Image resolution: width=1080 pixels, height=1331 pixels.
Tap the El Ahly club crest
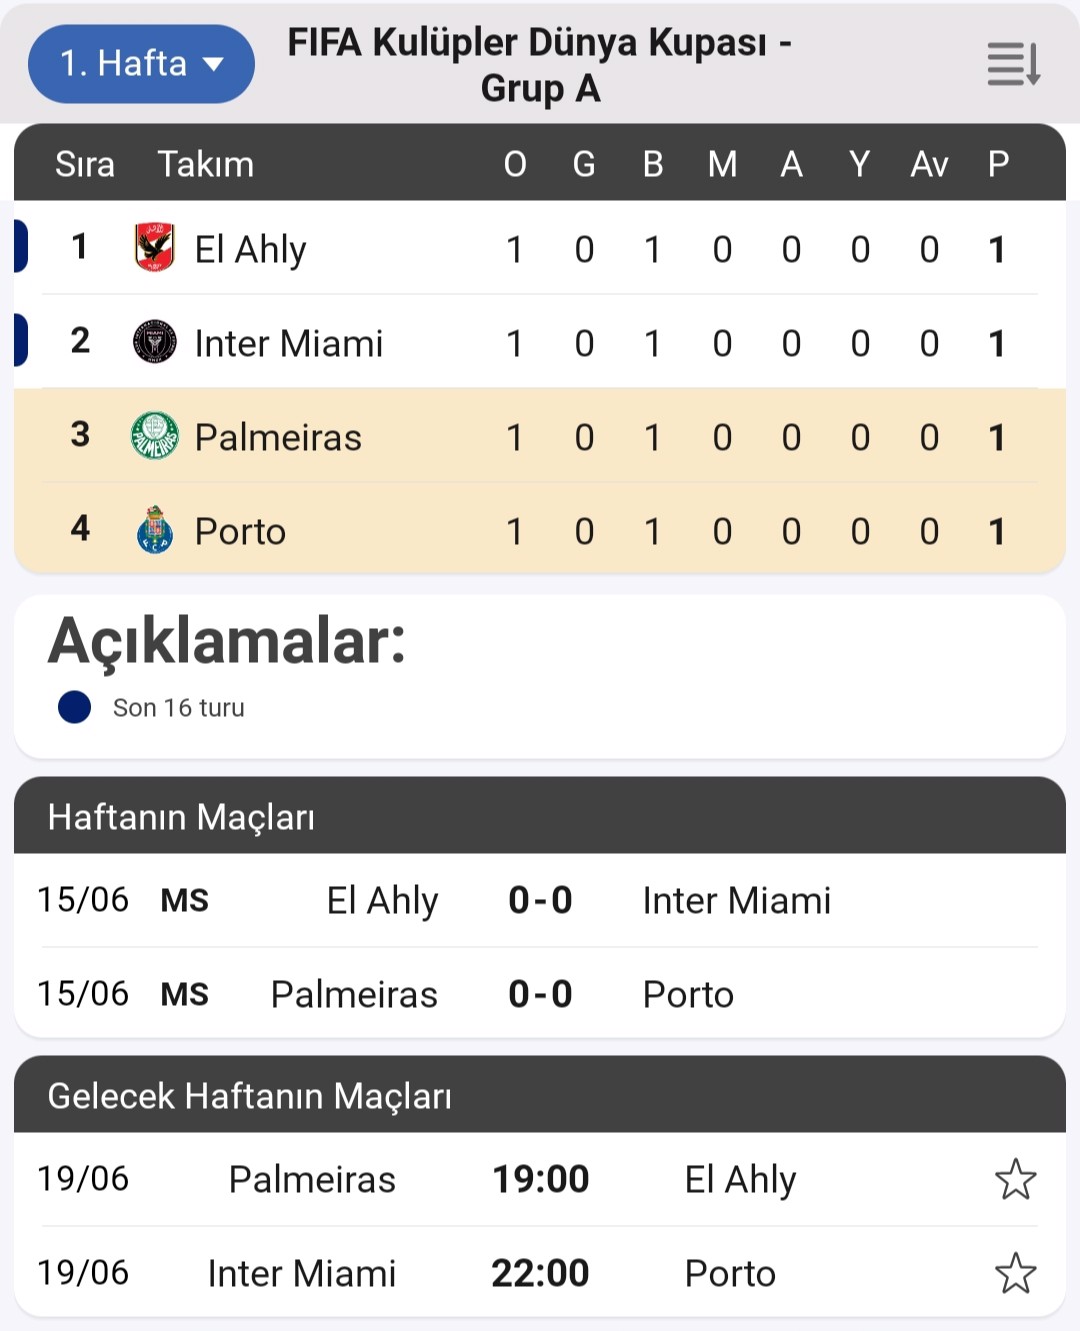point(155,248)
